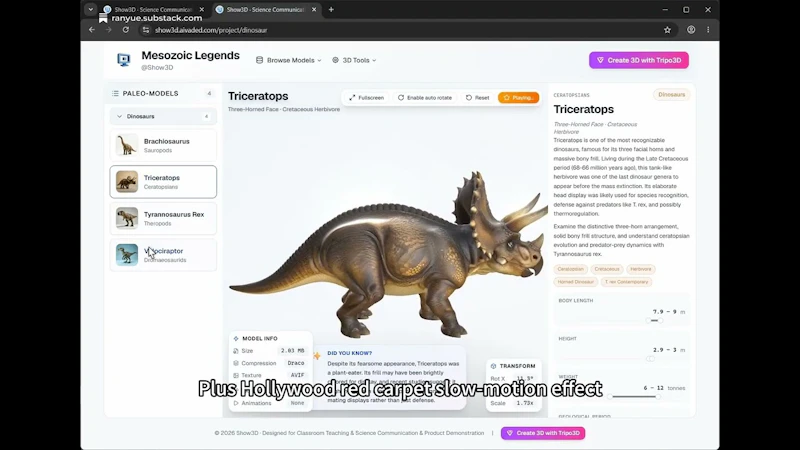This screenshot has width=800, height=450.
Task: Open the Browse Models dropdown
Action: (289, 60)
